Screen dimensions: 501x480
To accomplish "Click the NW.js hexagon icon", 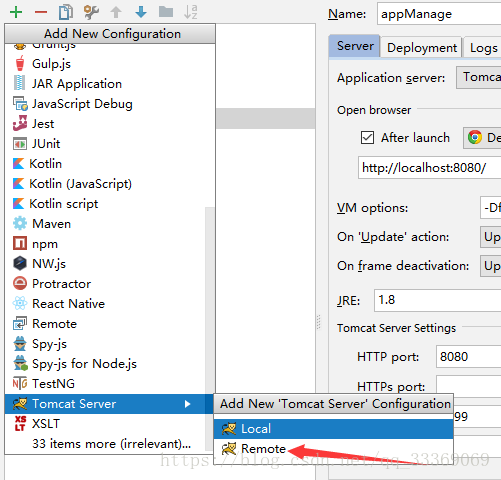I will click(x=20, y=263).
